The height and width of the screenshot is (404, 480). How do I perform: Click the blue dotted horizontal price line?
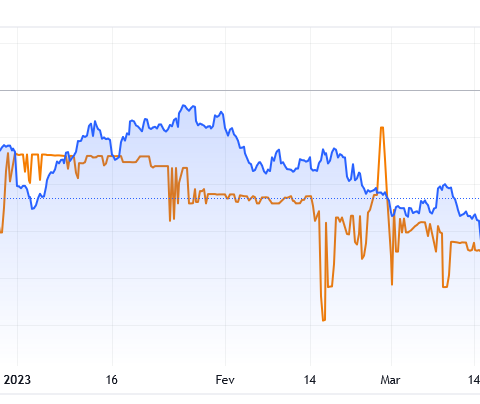240,199
